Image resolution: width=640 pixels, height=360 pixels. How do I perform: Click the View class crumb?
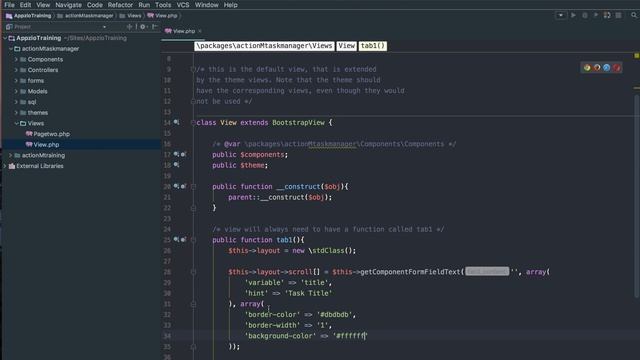(346, 46)
